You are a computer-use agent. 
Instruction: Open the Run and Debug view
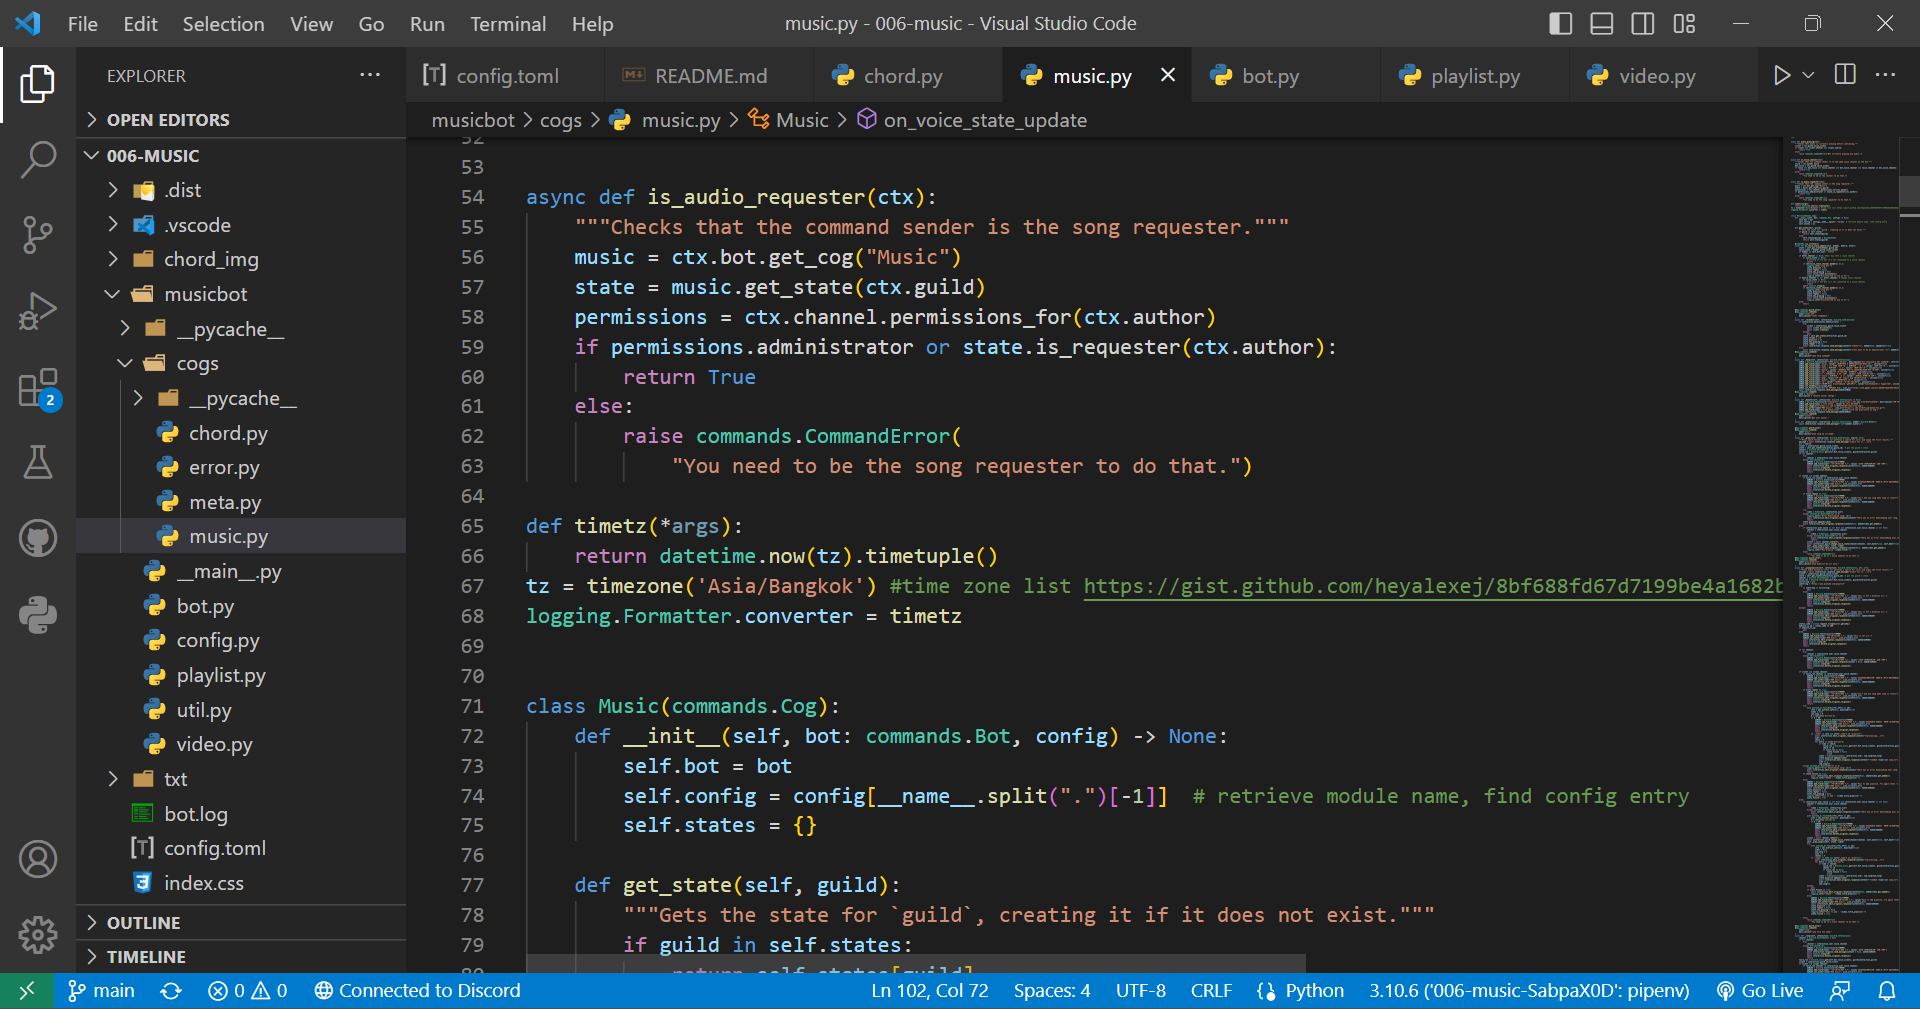pos(37,310)
